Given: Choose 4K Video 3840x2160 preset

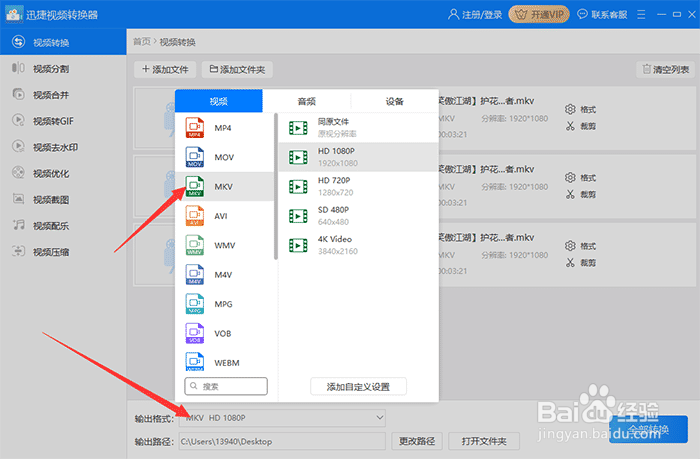Looking at the screenshot, I should (x=358, y=245).
